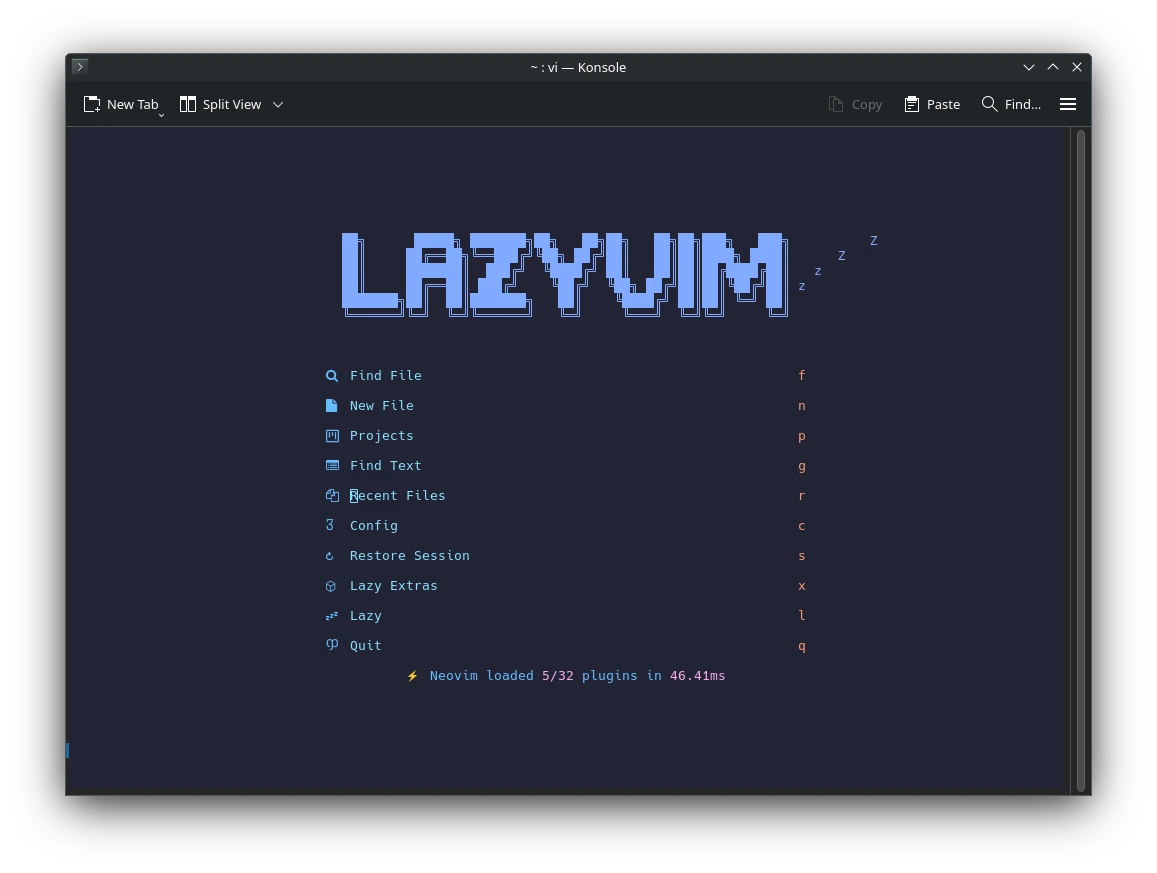Image resolution: width=1157 pixels, height=873 pixels.
Task: Click the Find magnifier icon in the toolbar
Action: (x=990, y=104)
